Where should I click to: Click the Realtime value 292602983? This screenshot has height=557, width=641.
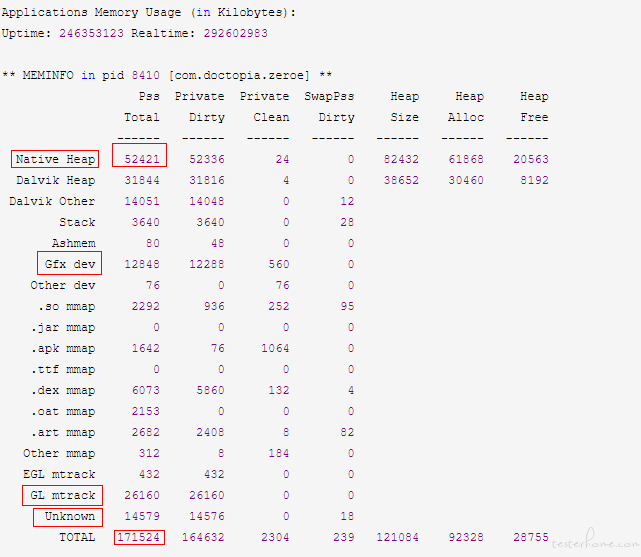tap(235, 33)
